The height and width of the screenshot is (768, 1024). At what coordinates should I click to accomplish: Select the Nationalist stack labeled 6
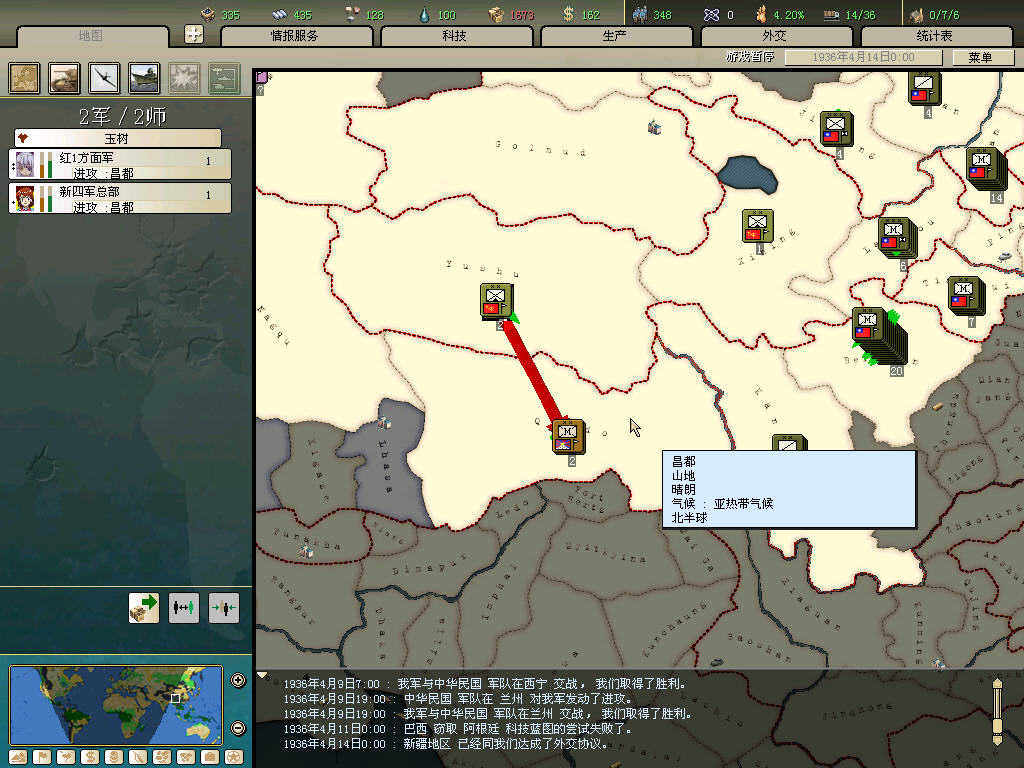click(x=898, y=238)
